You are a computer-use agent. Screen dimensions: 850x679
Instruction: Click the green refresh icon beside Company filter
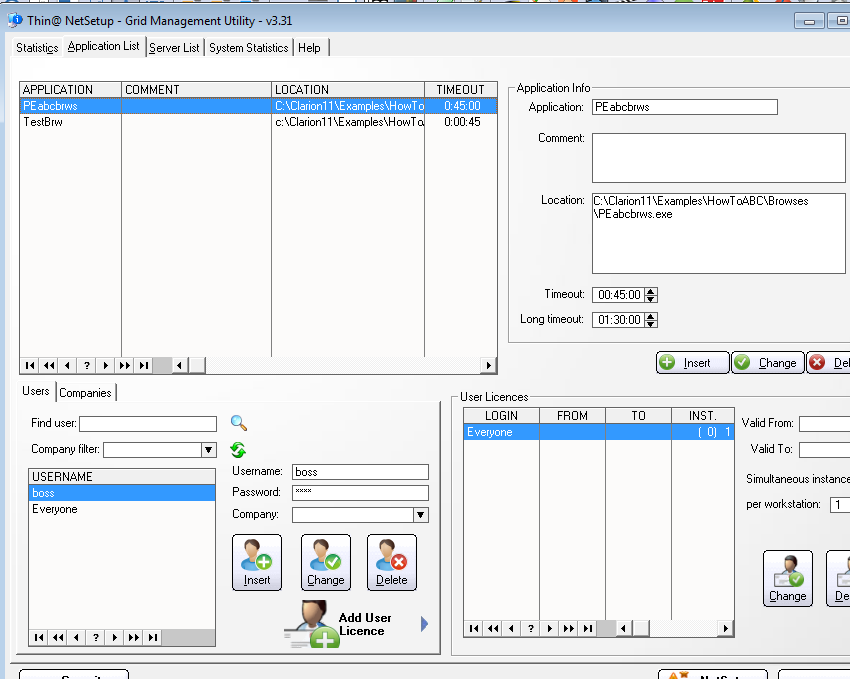[238, 450]
